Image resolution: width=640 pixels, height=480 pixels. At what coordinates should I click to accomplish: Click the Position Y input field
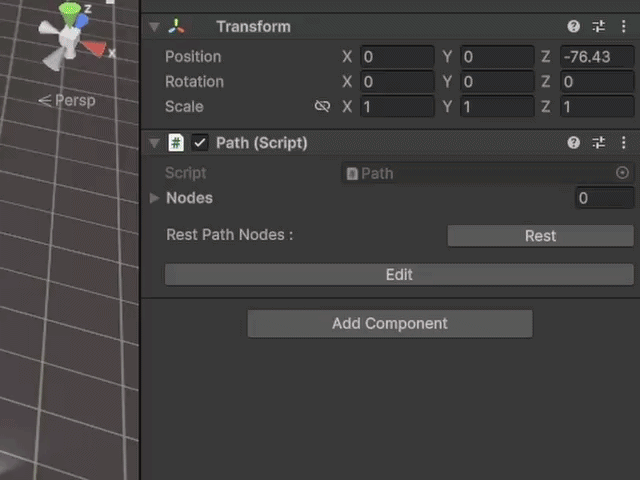(497, 57)
